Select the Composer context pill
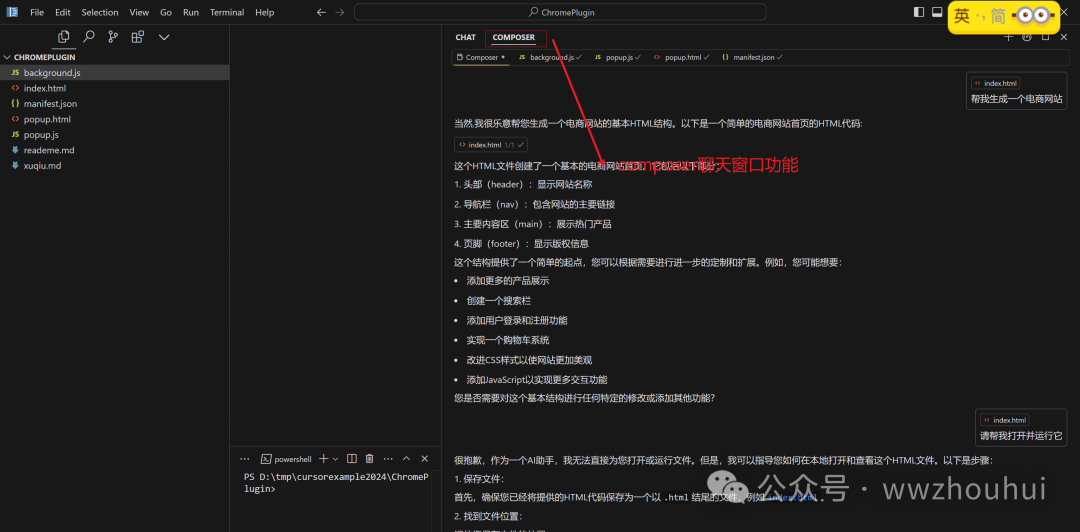1080x532 pixels. pyautogui.click(x=481, y=57)
